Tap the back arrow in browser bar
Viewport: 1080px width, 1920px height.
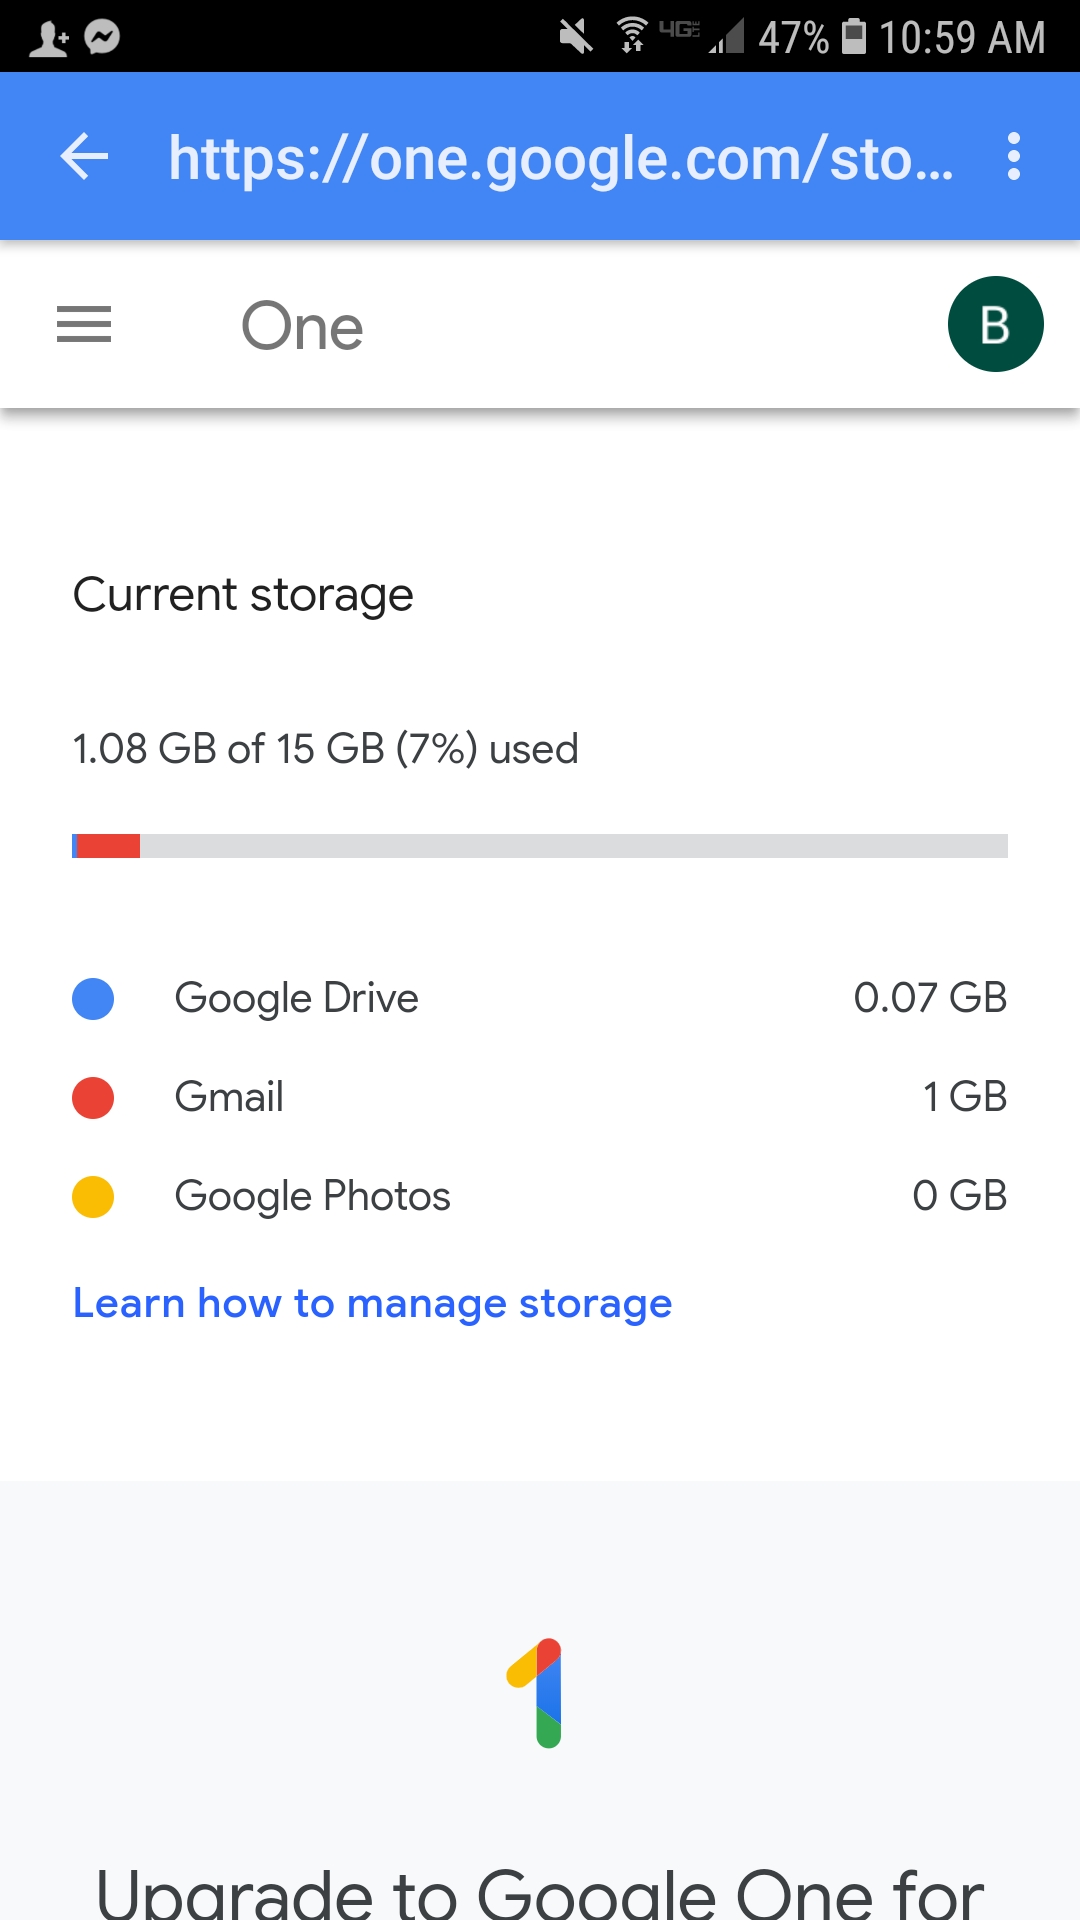84,157
